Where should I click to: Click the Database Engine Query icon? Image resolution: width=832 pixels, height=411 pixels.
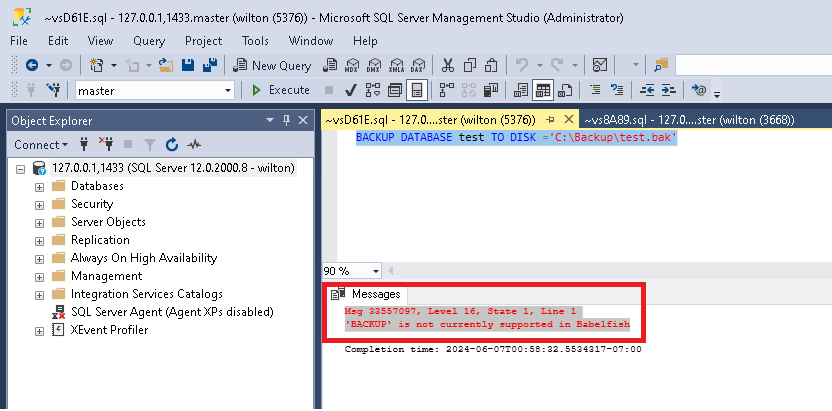pos(331,65)
